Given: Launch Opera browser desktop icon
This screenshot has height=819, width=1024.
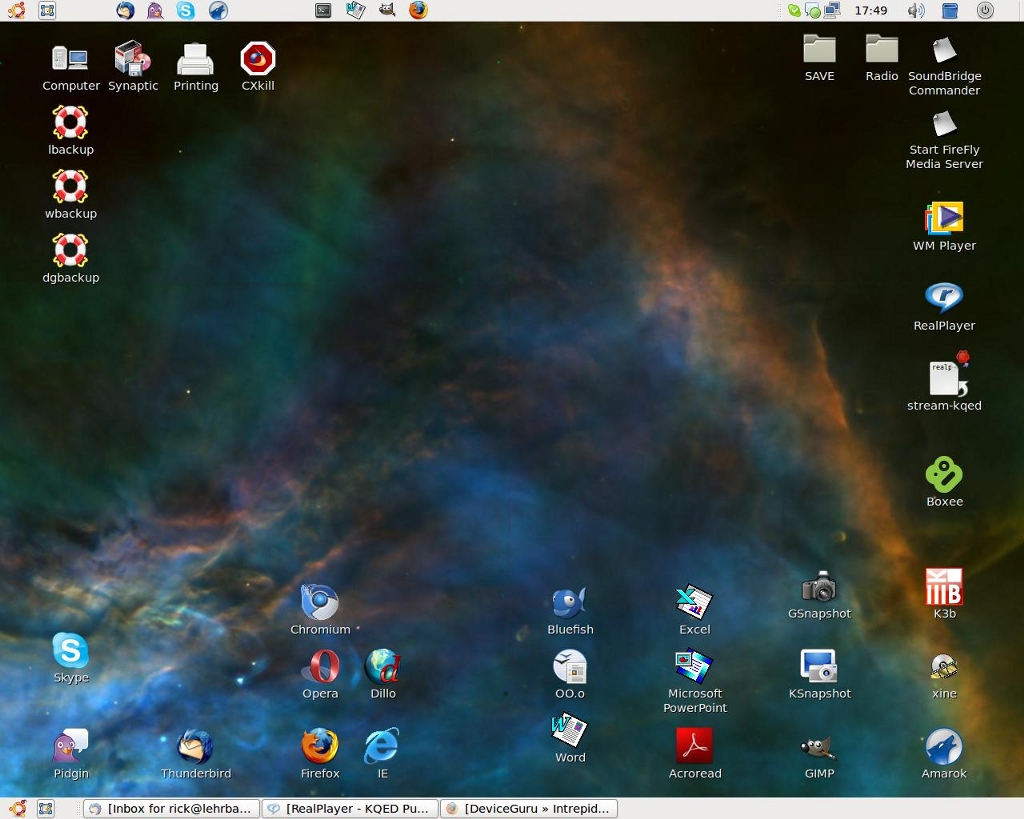Looking at the screenshot, I should click(x=320, y=666).
